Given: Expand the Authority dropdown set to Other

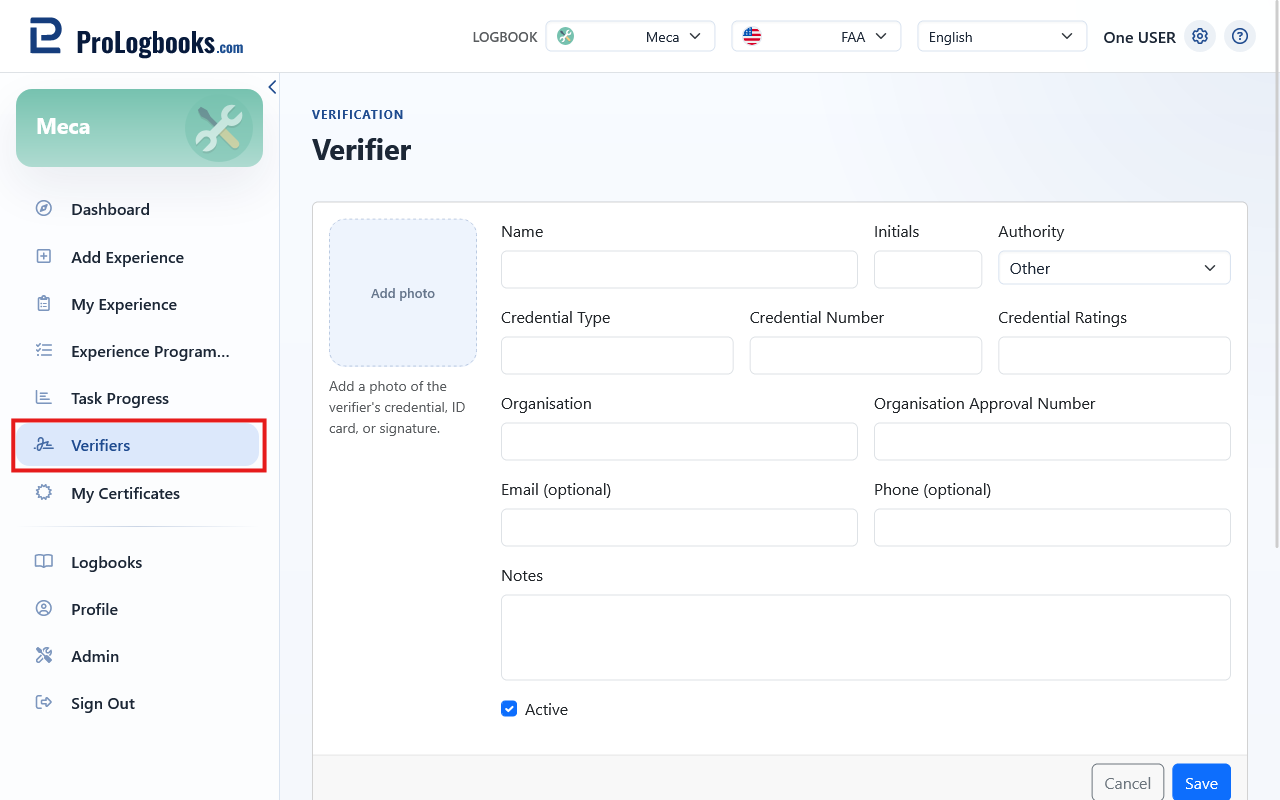Looking at the screenshot, I should (x=1114, y=268).
